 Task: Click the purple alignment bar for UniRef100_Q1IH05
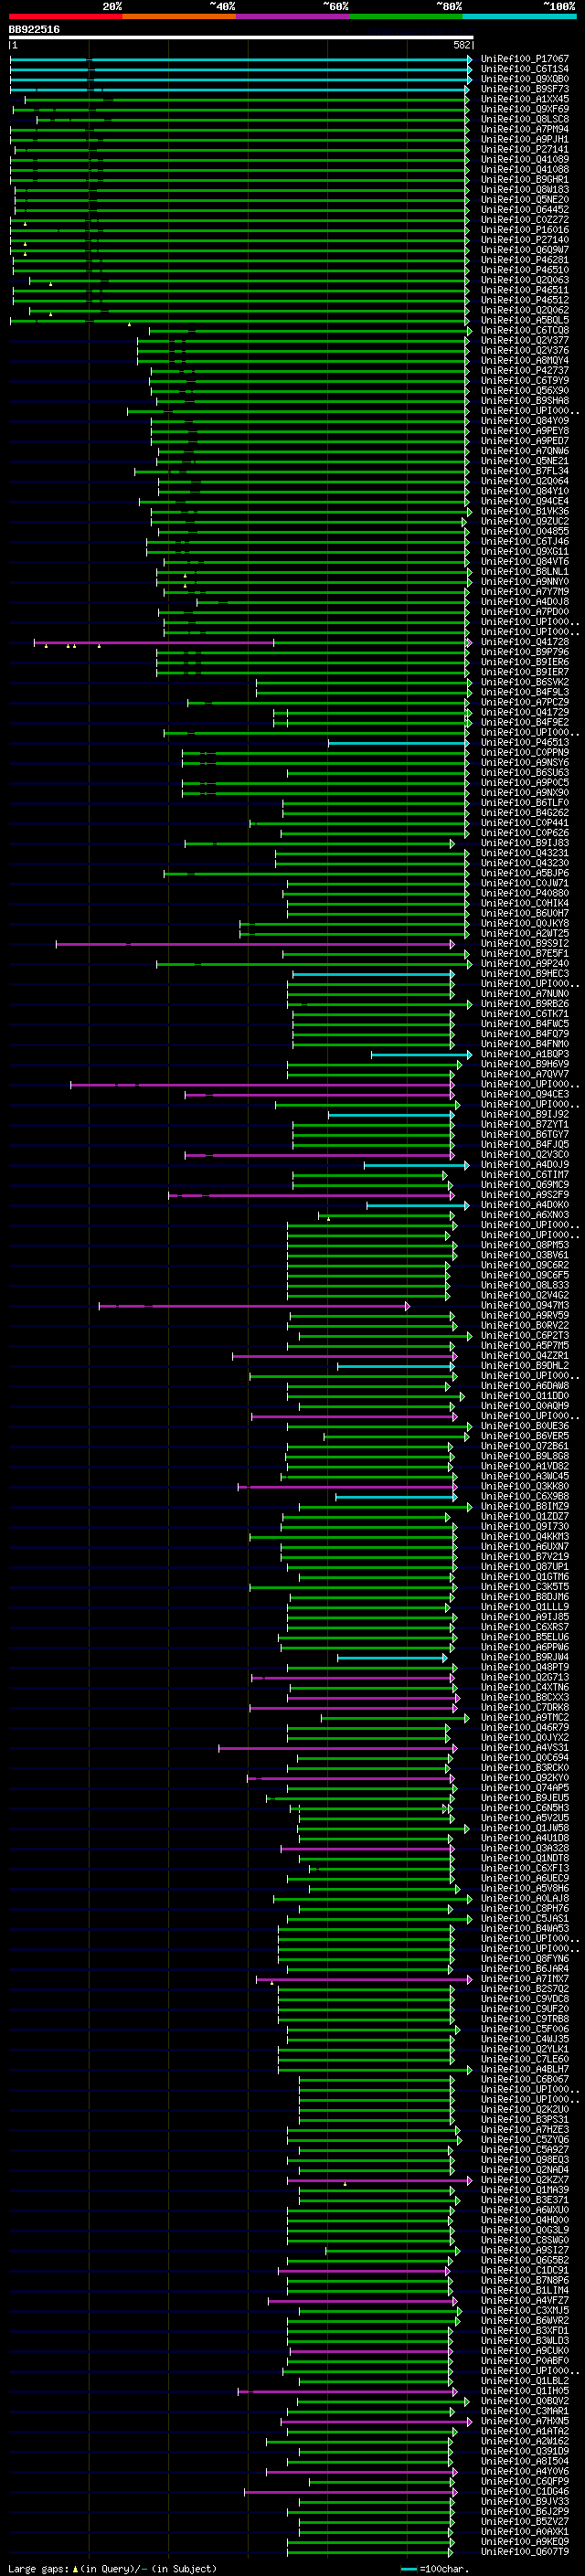pos(347,2391)
